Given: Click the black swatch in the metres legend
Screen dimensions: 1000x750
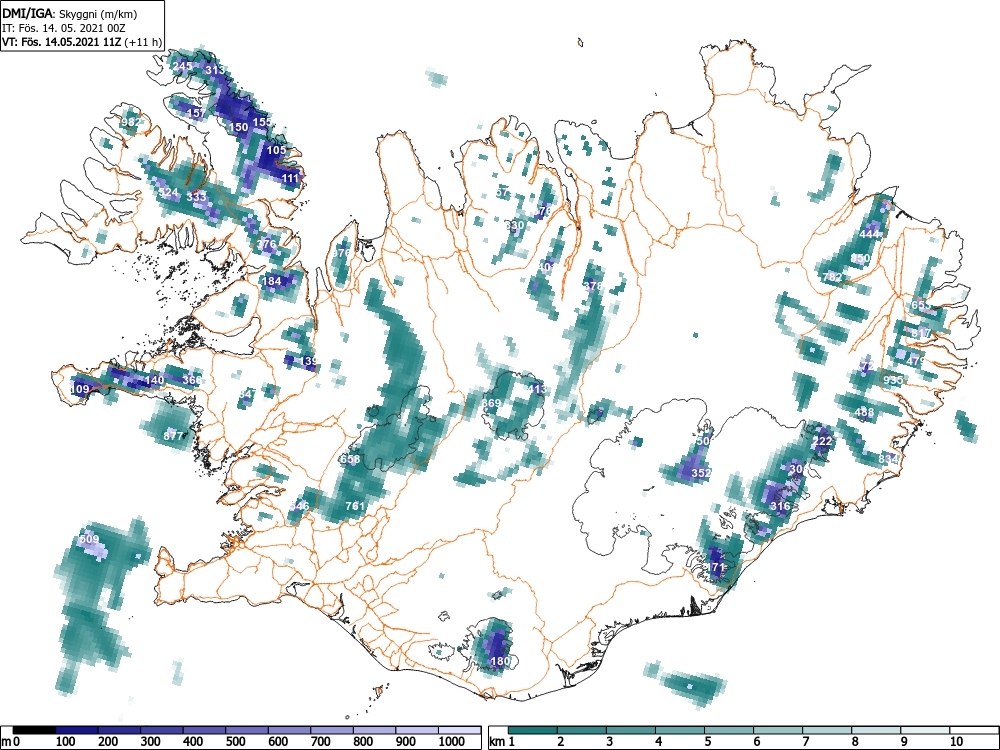Looking at the screenshot, I should [34, 730].
